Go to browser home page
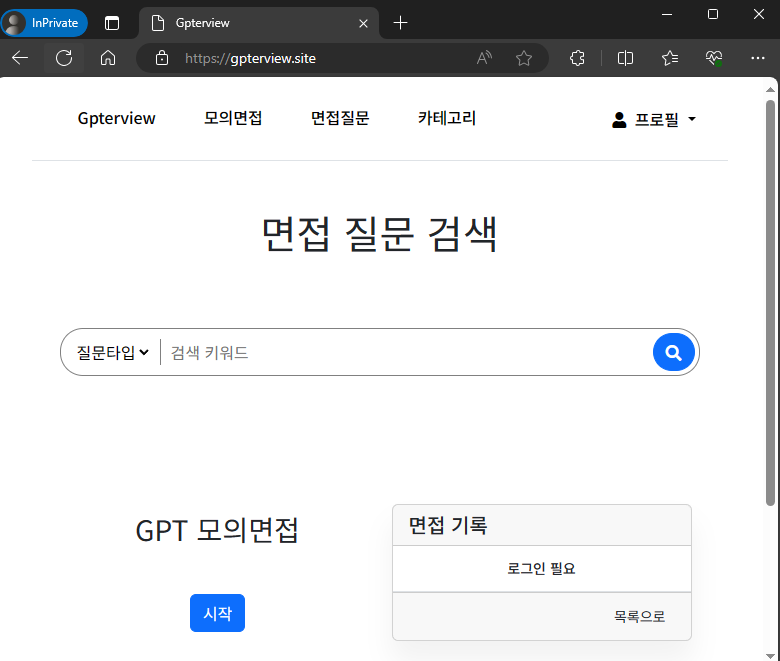Screen dimensions: 780x661 pyautogui.click(x=107, y=58)
